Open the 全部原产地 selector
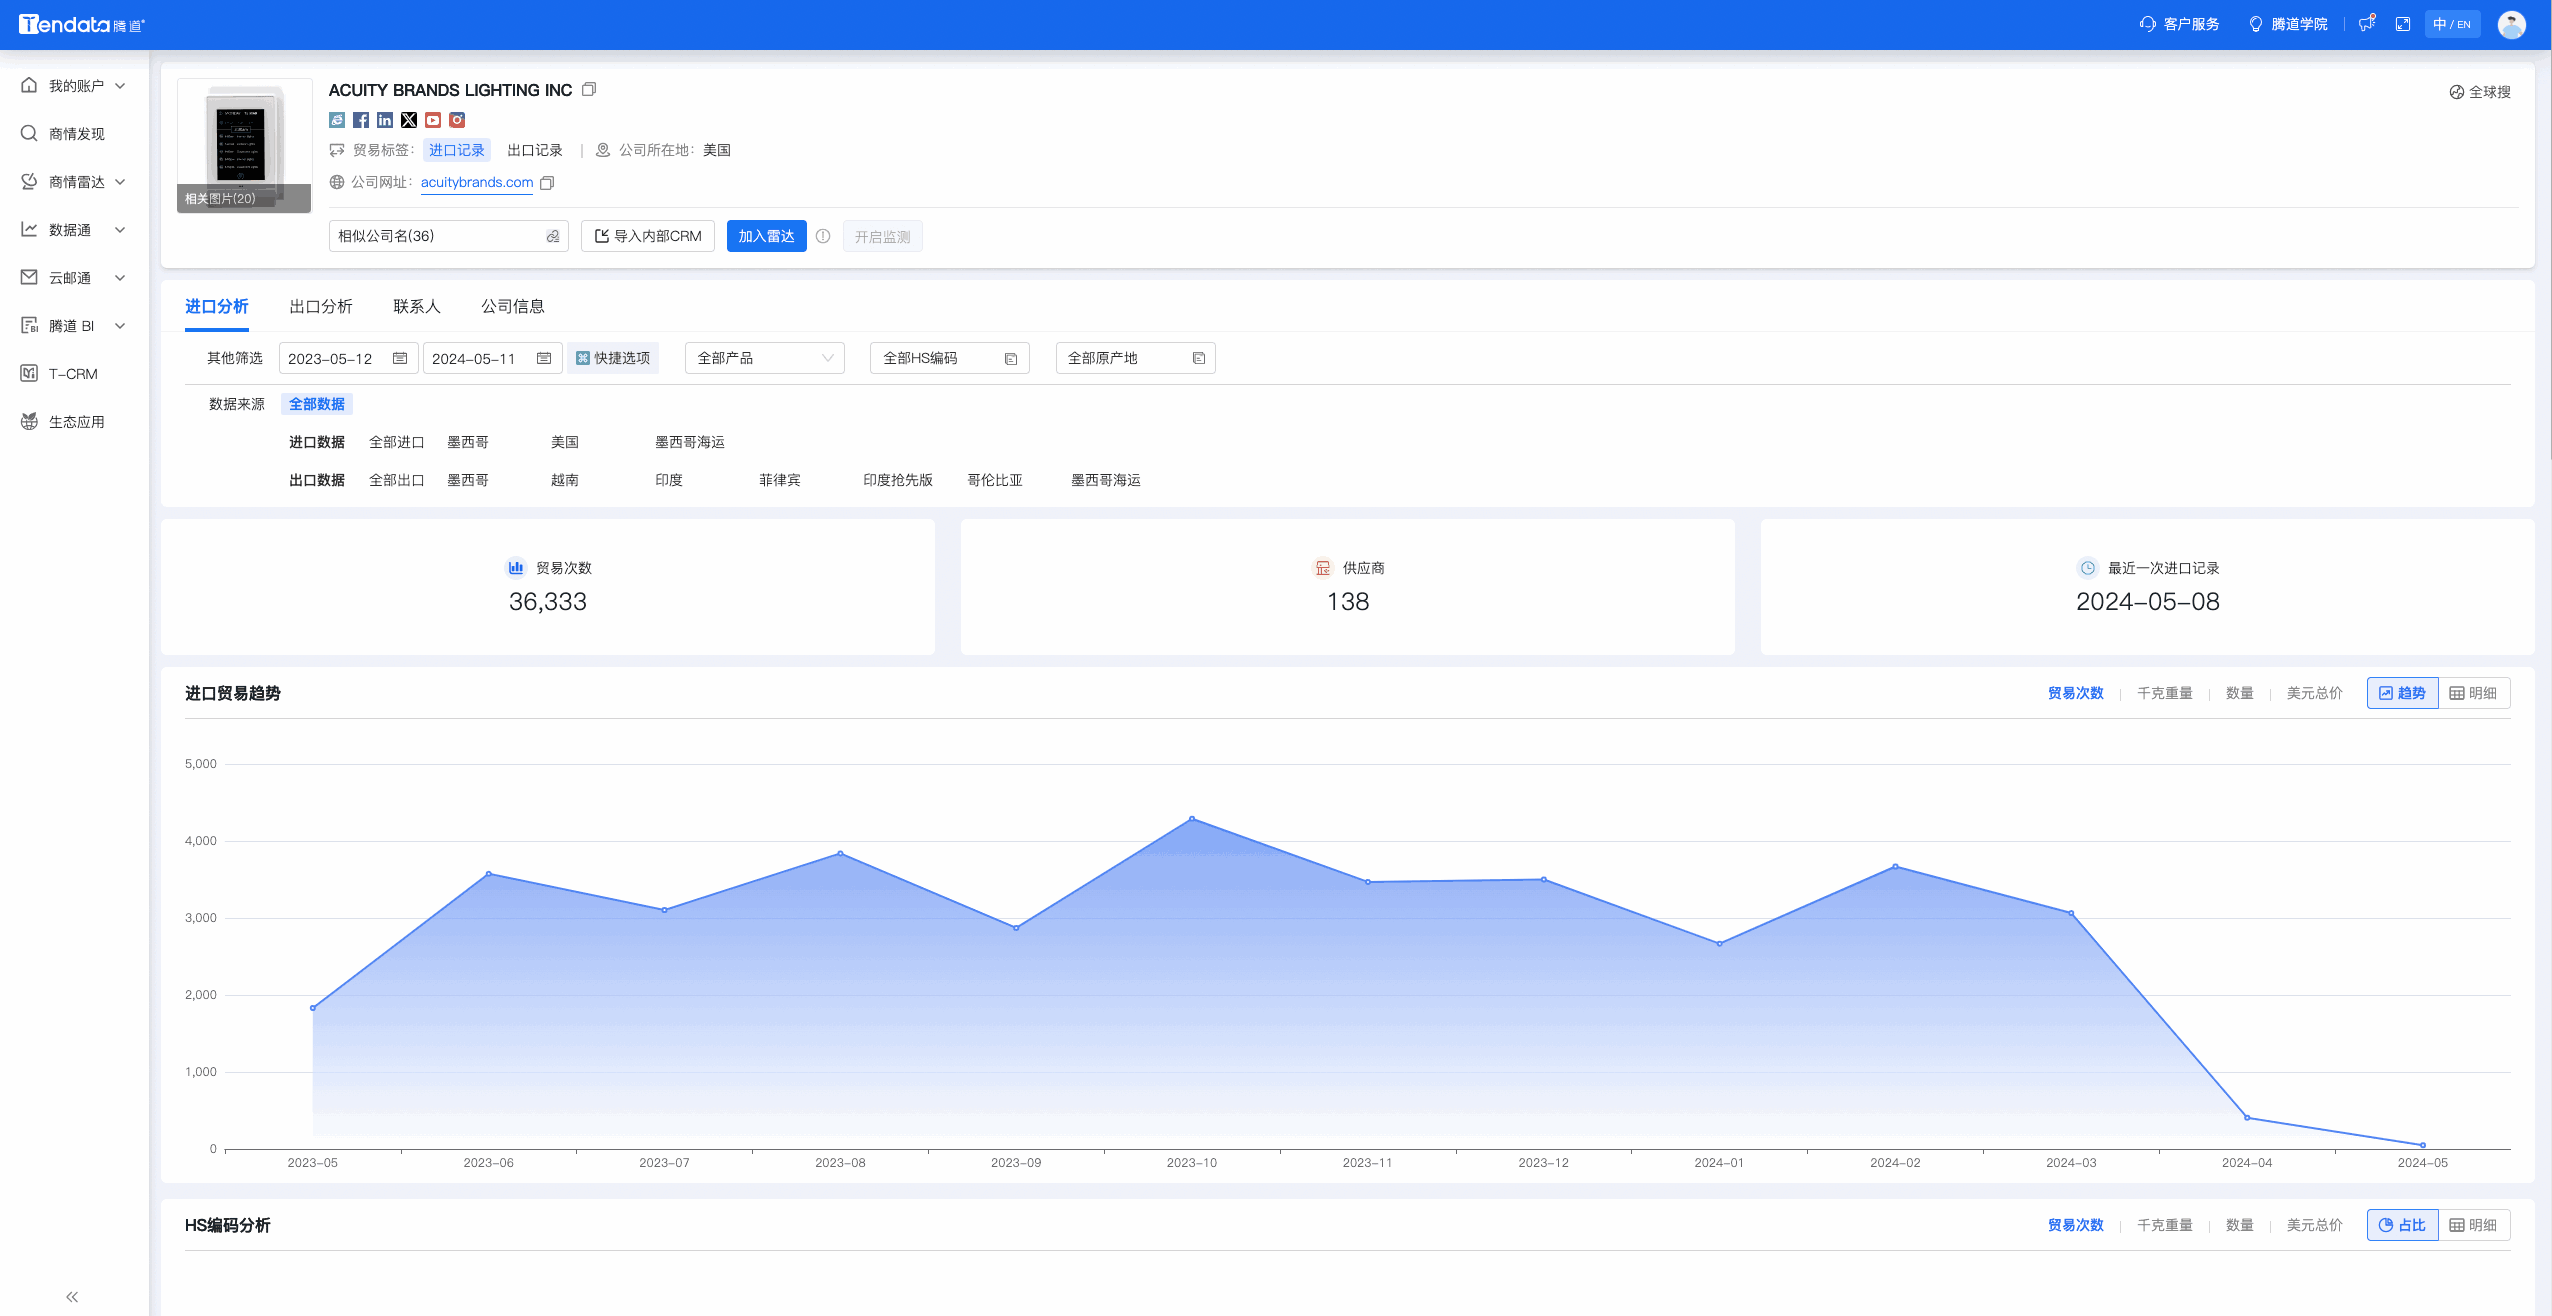The height and width of the screenshot is (1316, 2552). pos(1135,358)
